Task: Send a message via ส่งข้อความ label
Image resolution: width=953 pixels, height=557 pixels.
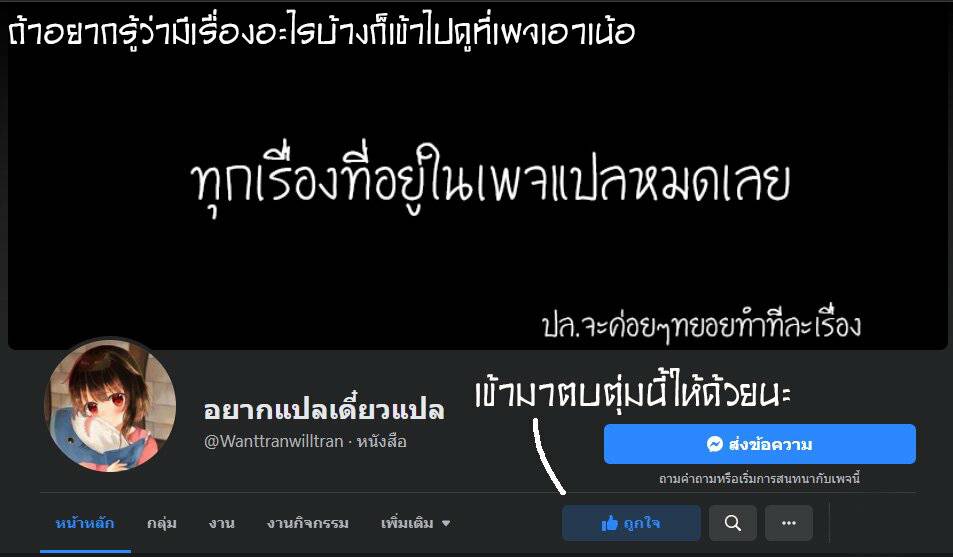Action: point(770,445)
